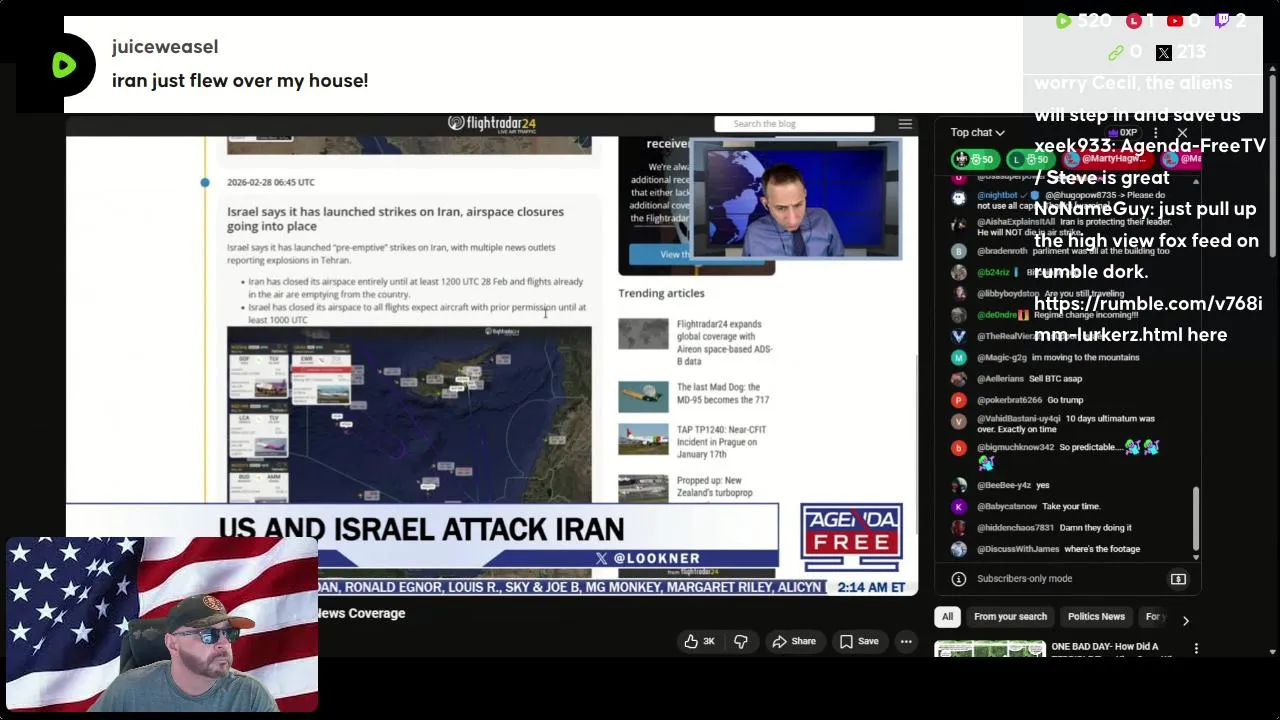Open New Zealand's turboprop article
This screenshot has width=1280, height=720.
tap(714, 486)
